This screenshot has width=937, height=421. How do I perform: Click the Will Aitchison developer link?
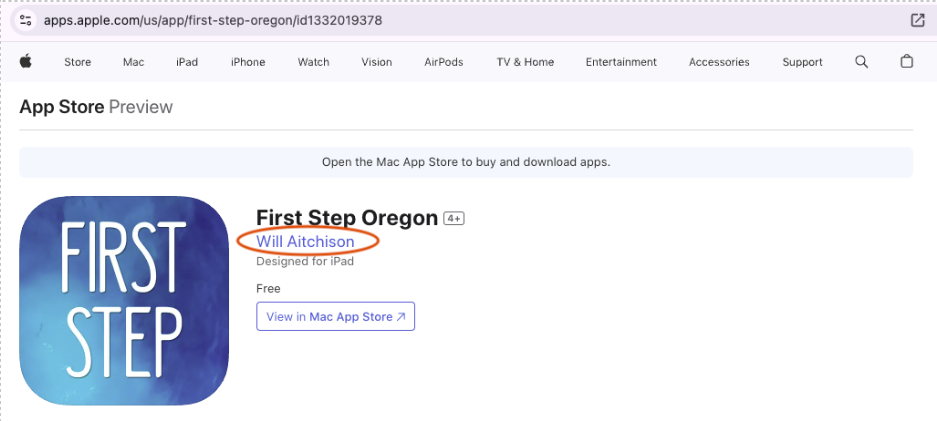305,241
